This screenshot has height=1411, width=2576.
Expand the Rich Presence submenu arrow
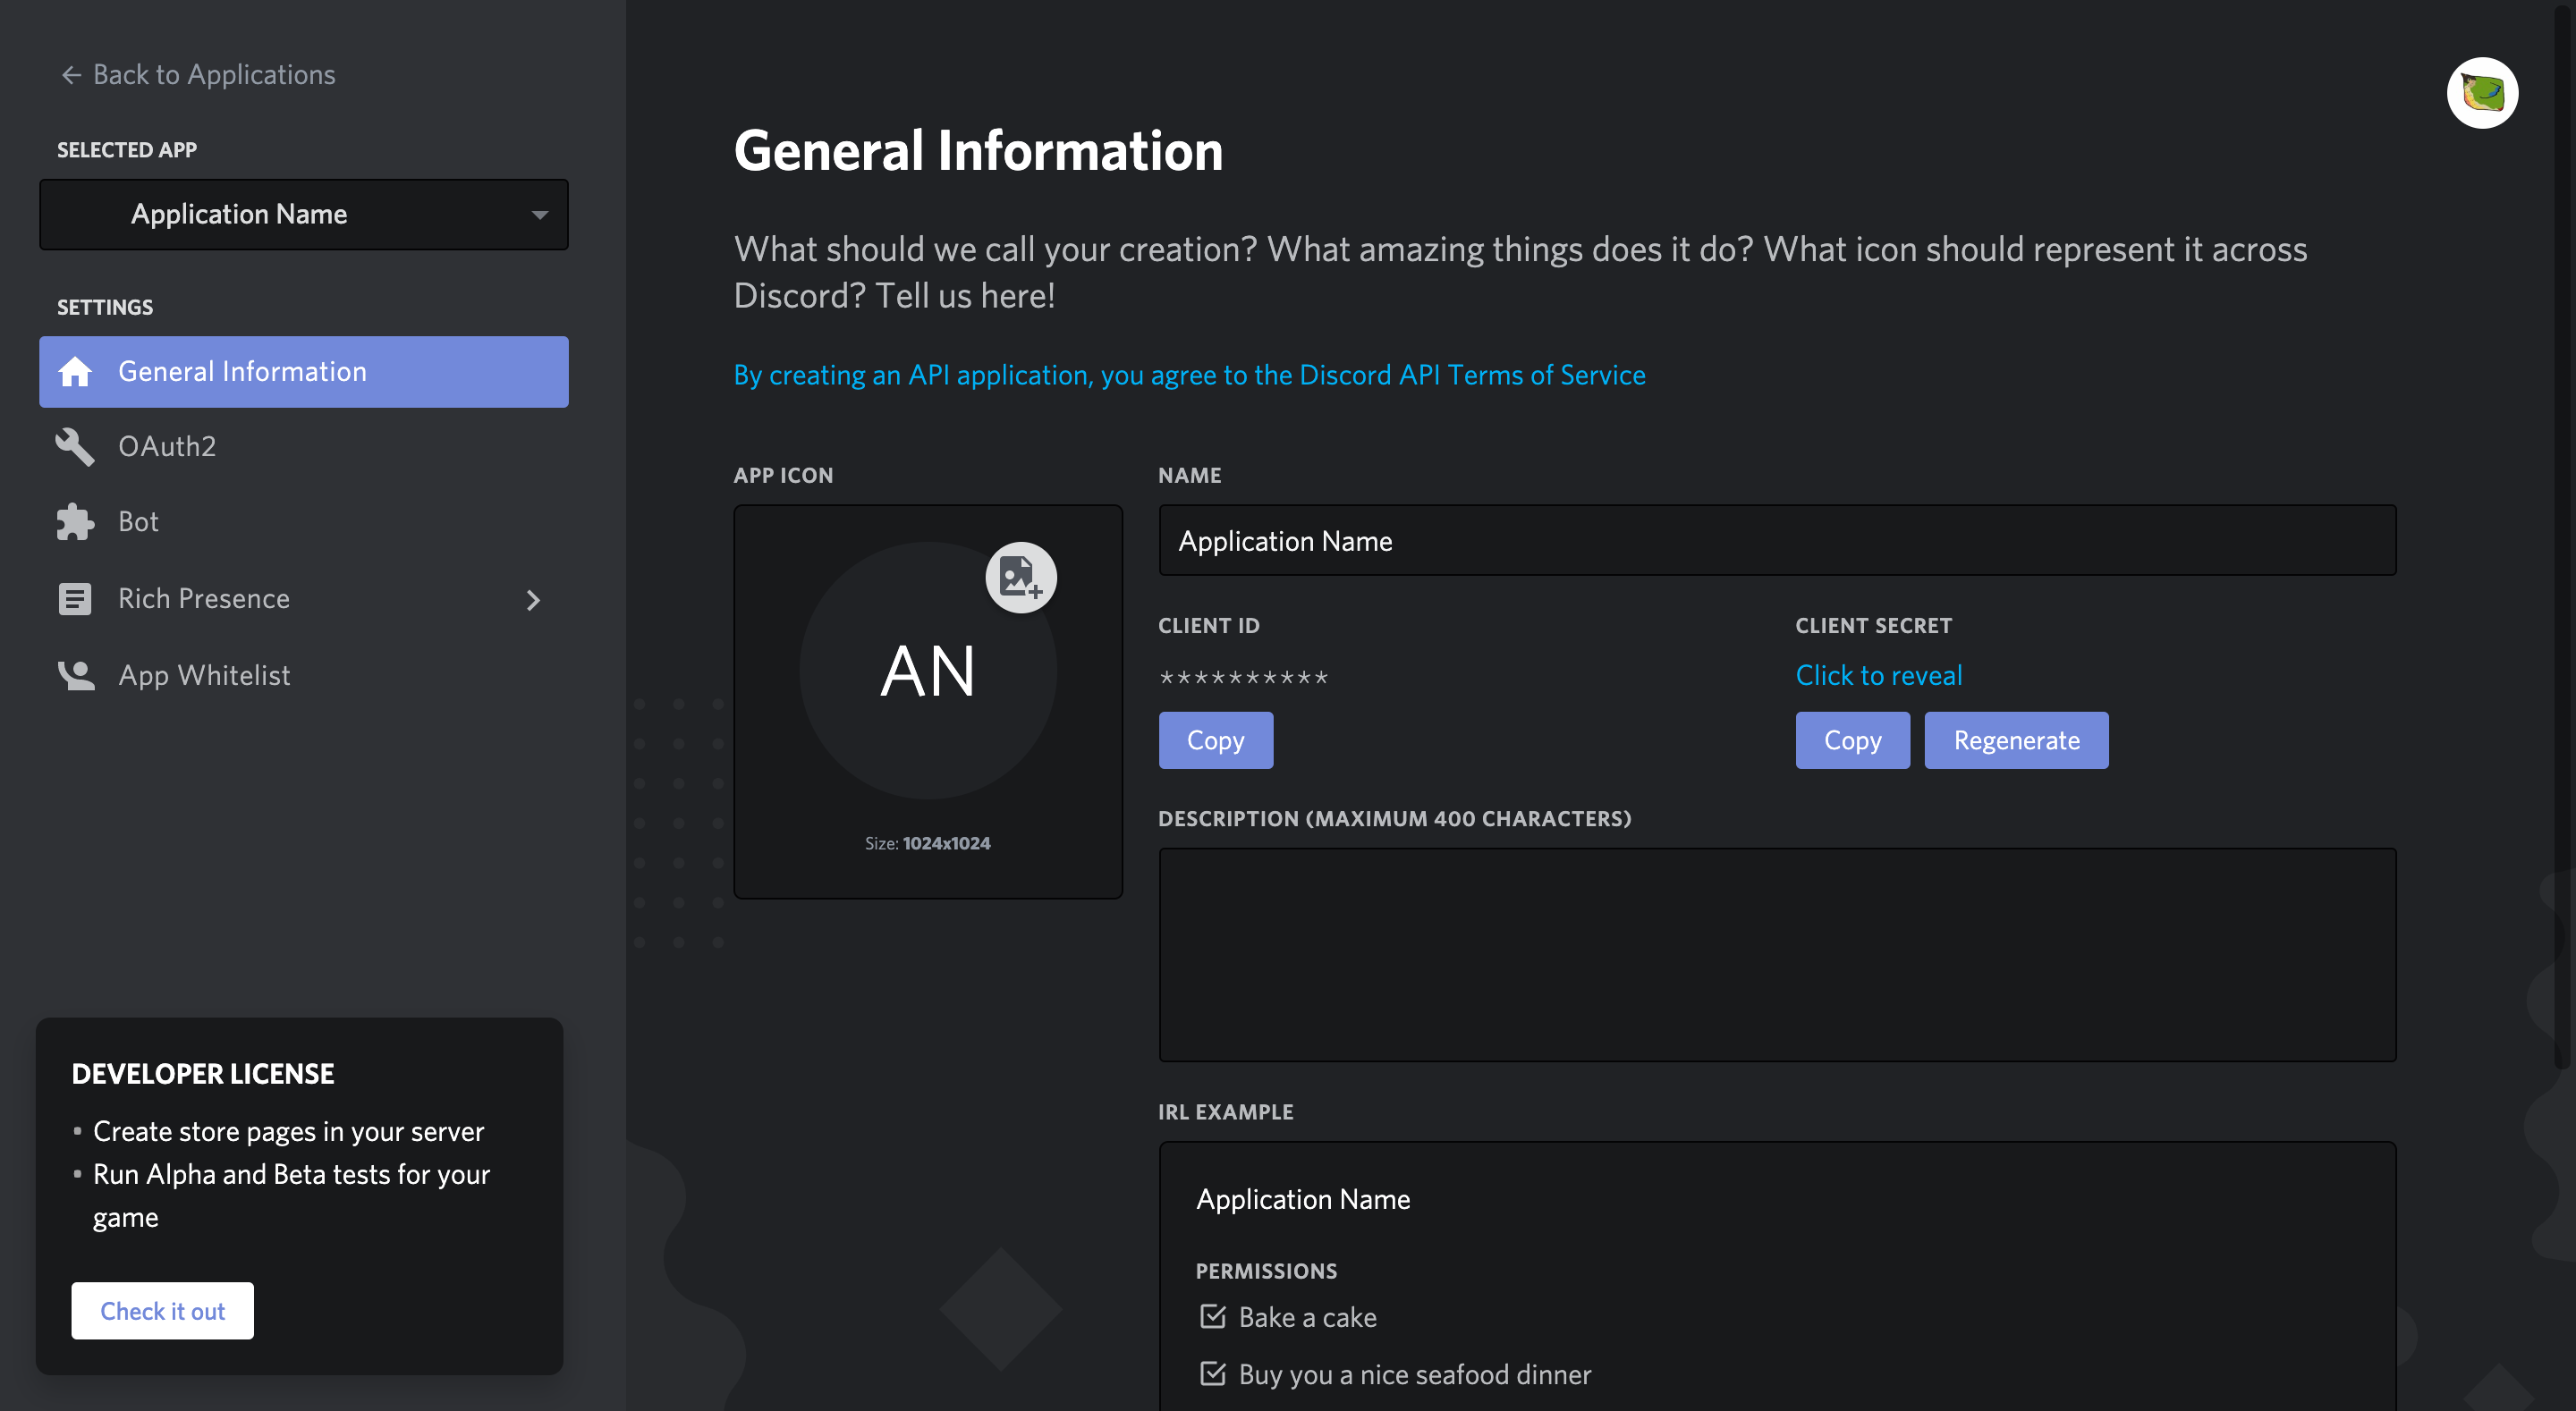click(x=532, y=599)
